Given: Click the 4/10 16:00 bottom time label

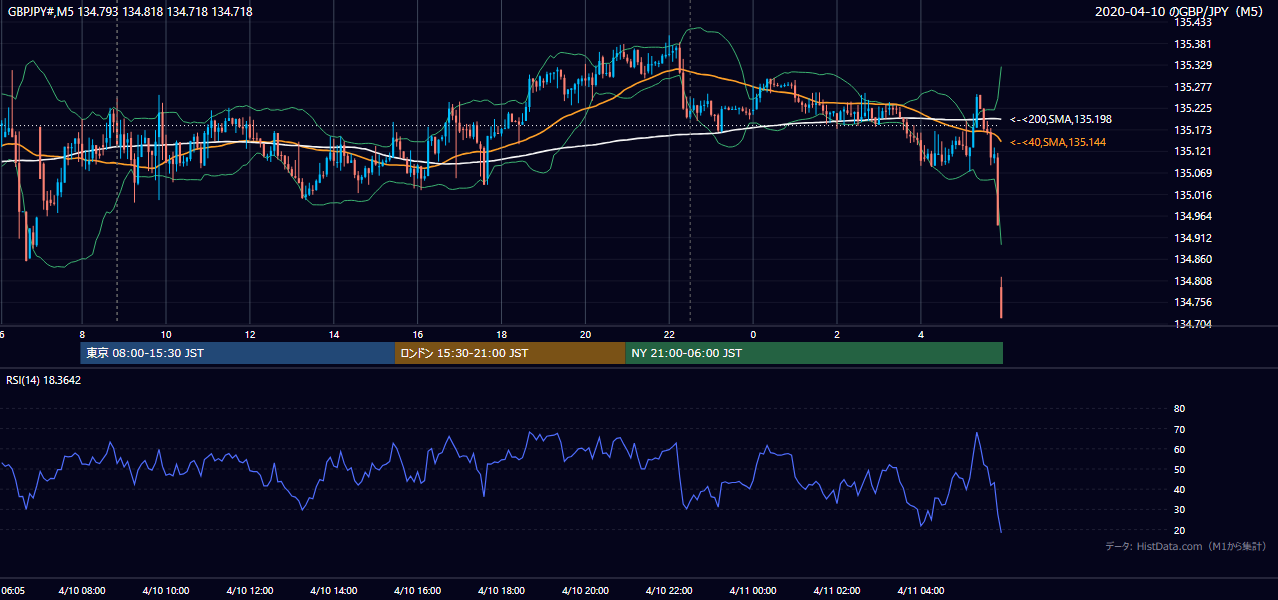Looking at the screenshot, I should [418, 591].
